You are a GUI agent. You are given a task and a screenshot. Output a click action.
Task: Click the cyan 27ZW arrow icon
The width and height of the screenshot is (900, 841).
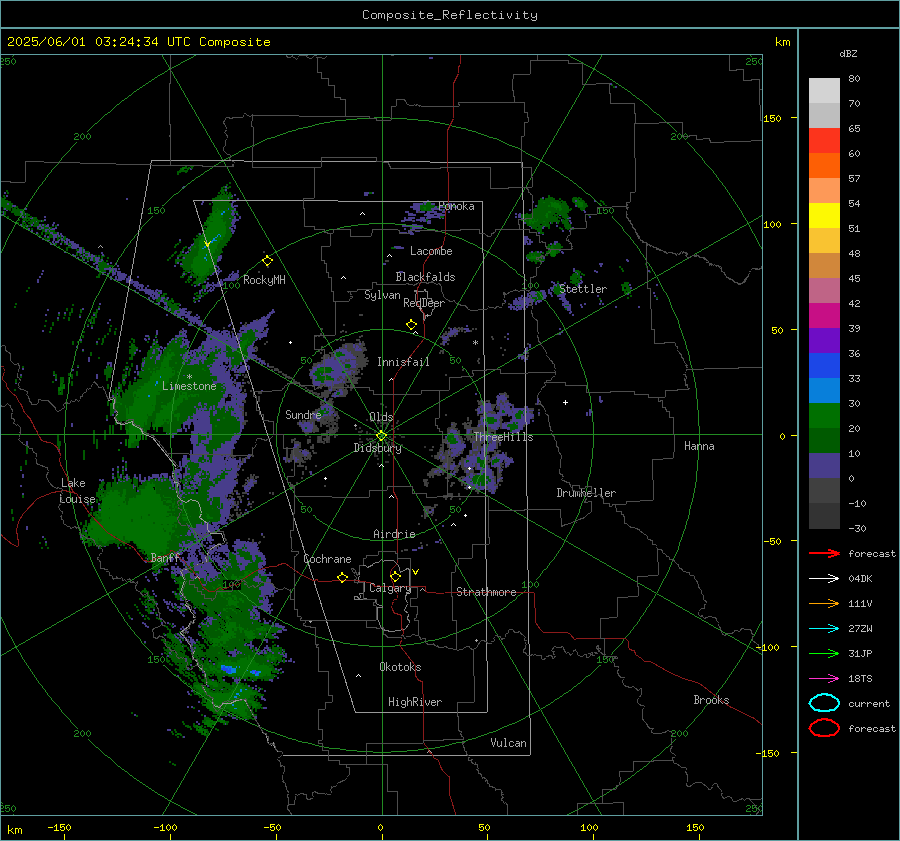point(824,629)
